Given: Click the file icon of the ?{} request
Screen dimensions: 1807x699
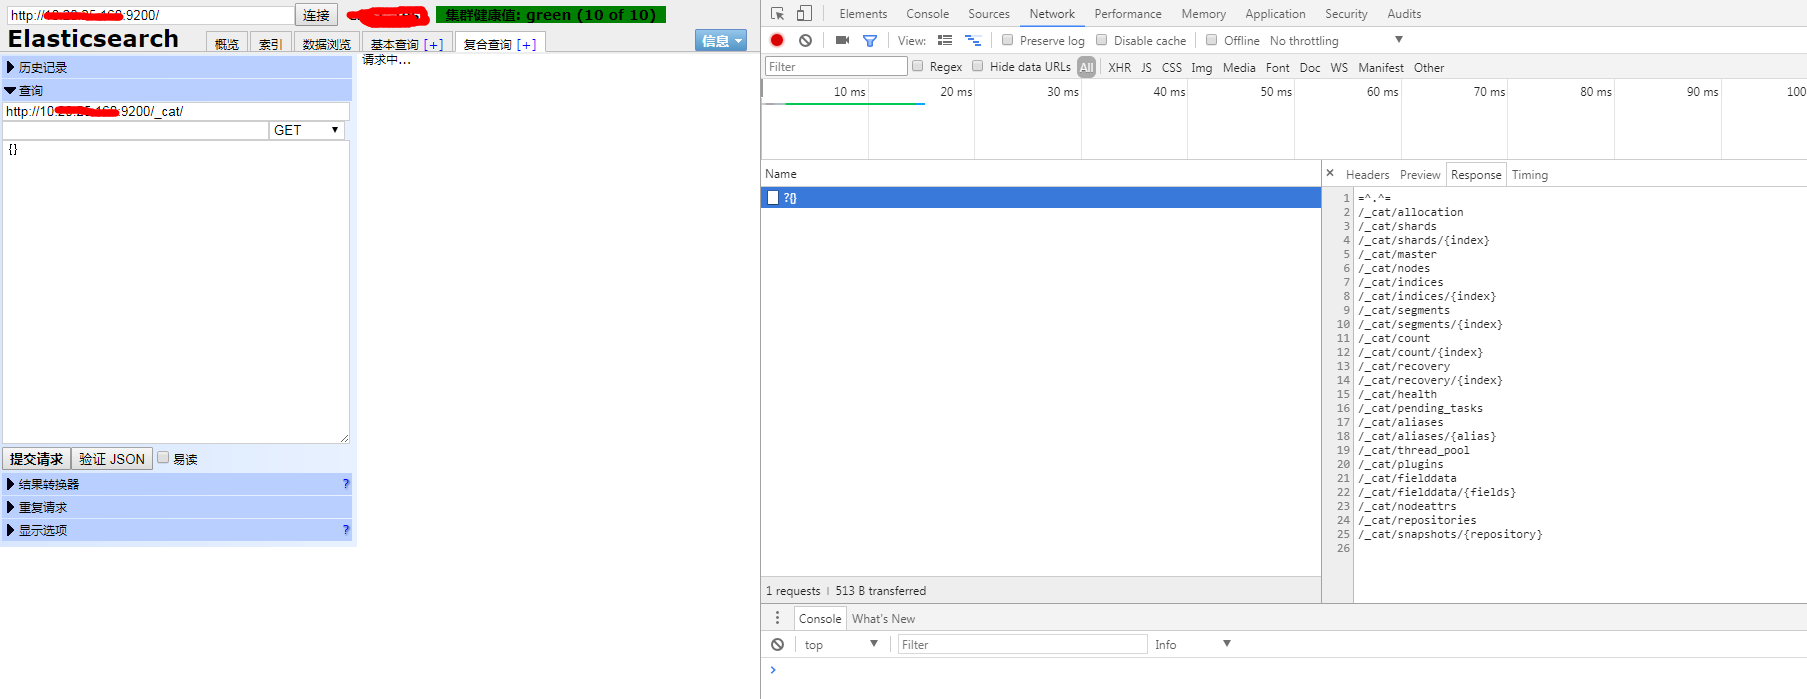Looking at the screenshot, I should point(772,198).
